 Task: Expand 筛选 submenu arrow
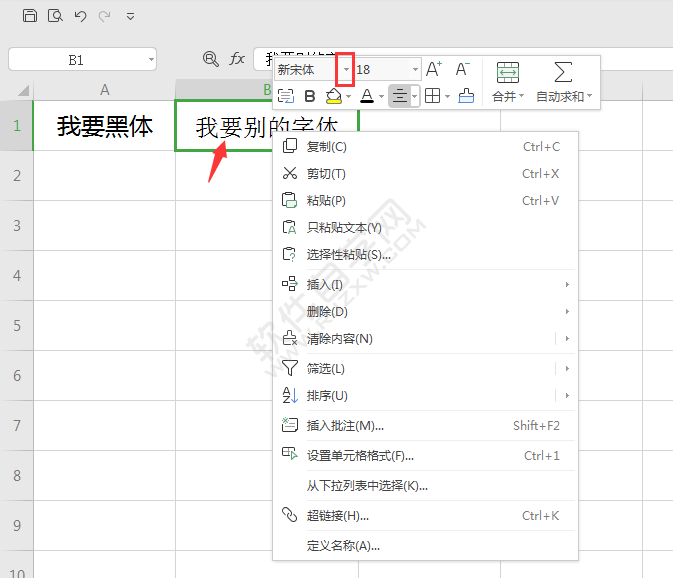[567, 369]
